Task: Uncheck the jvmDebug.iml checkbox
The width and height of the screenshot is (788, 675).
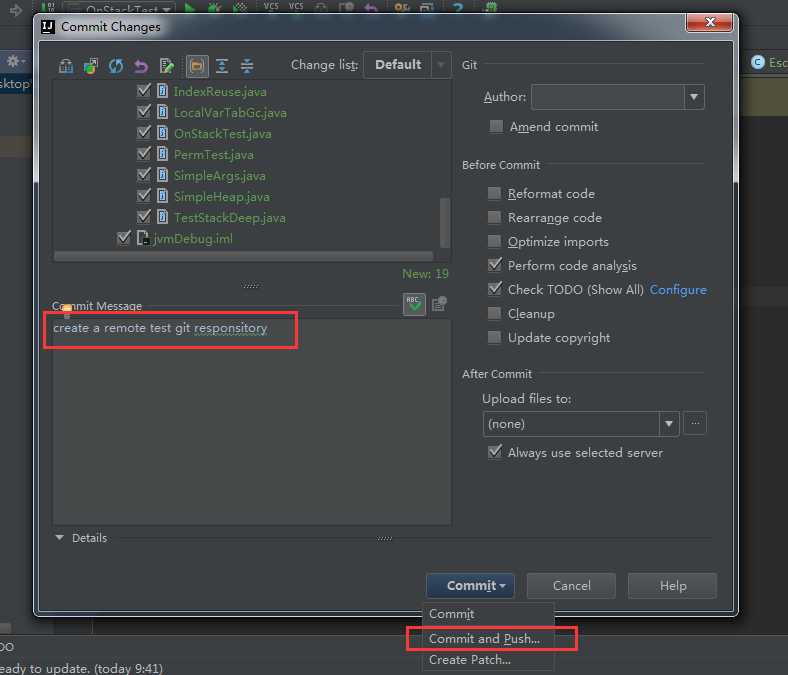Action: (124, 238)
